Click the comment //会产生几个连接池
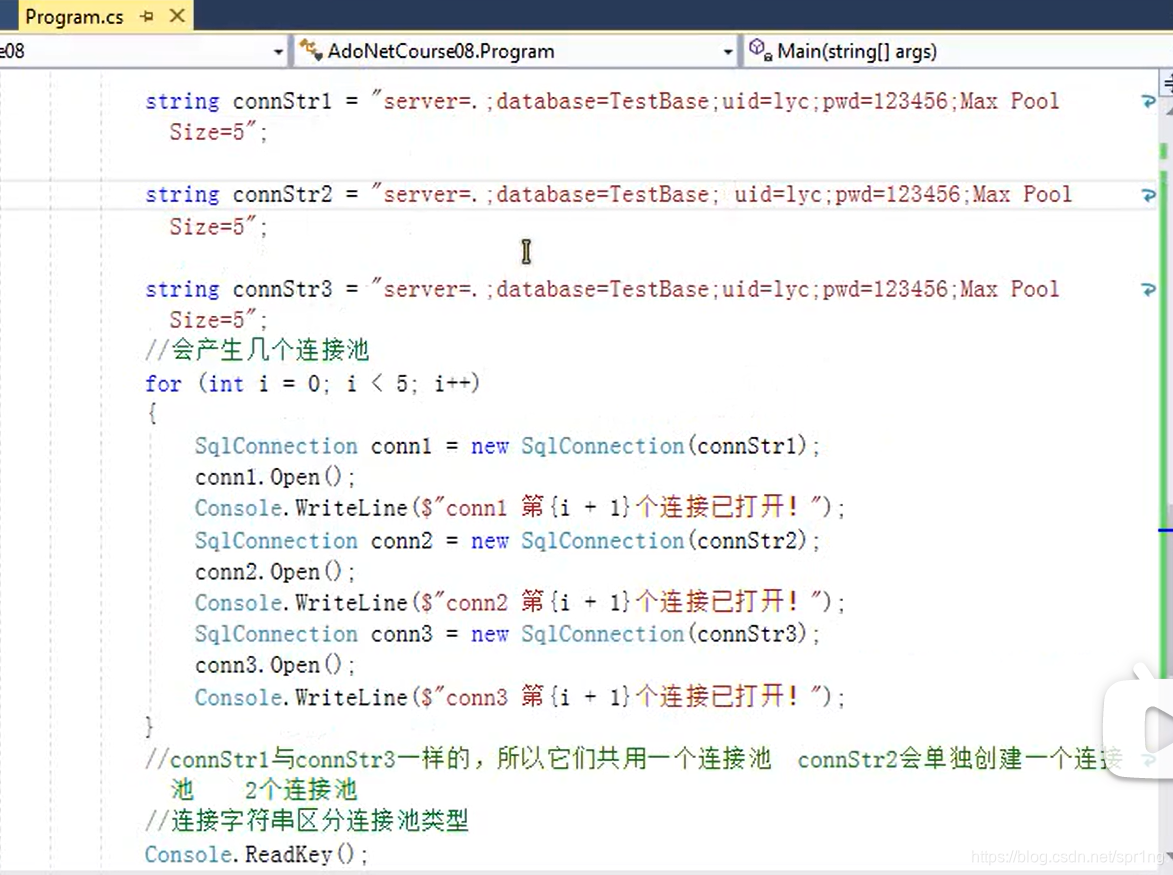 click(x=257, y=350)
